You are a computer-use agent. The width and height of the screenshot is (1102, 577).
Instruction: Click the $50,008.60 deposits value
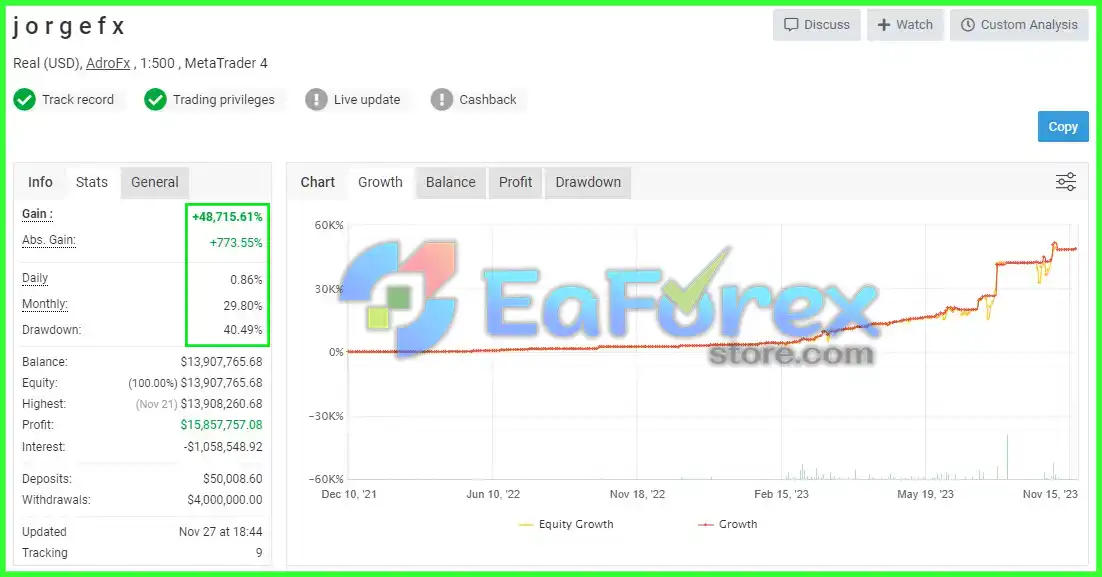233,479
